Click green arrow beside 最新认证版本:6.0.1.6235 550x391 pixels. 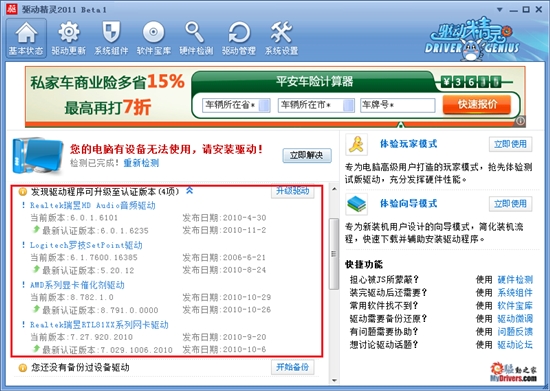pos(36,230)
